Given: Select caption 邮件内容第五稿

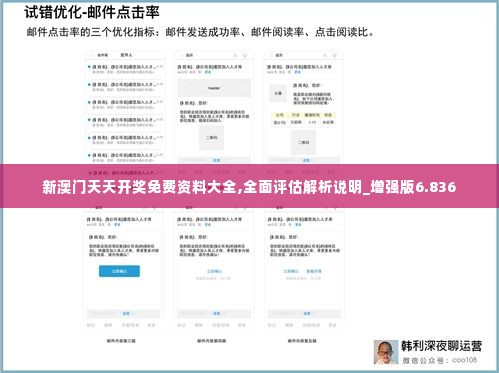Looking at the screenshot, I should pyautogui.click(x=302, y=341).
